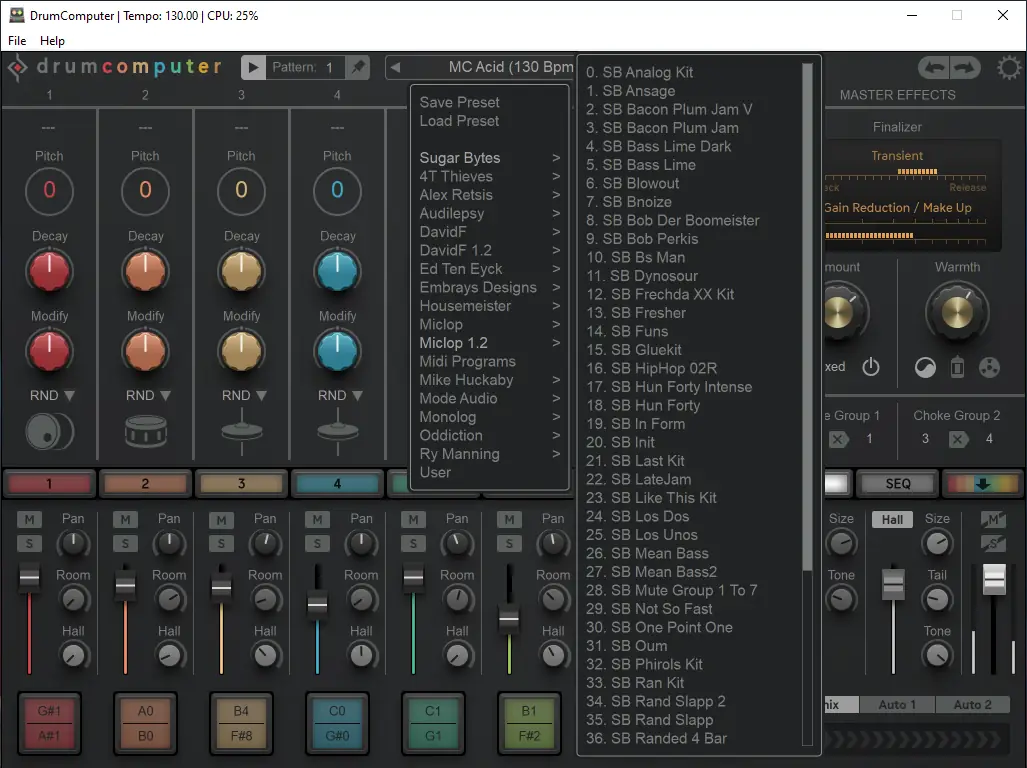
Task: Switch to the Auto 1 tab
Action: (897, 704)
